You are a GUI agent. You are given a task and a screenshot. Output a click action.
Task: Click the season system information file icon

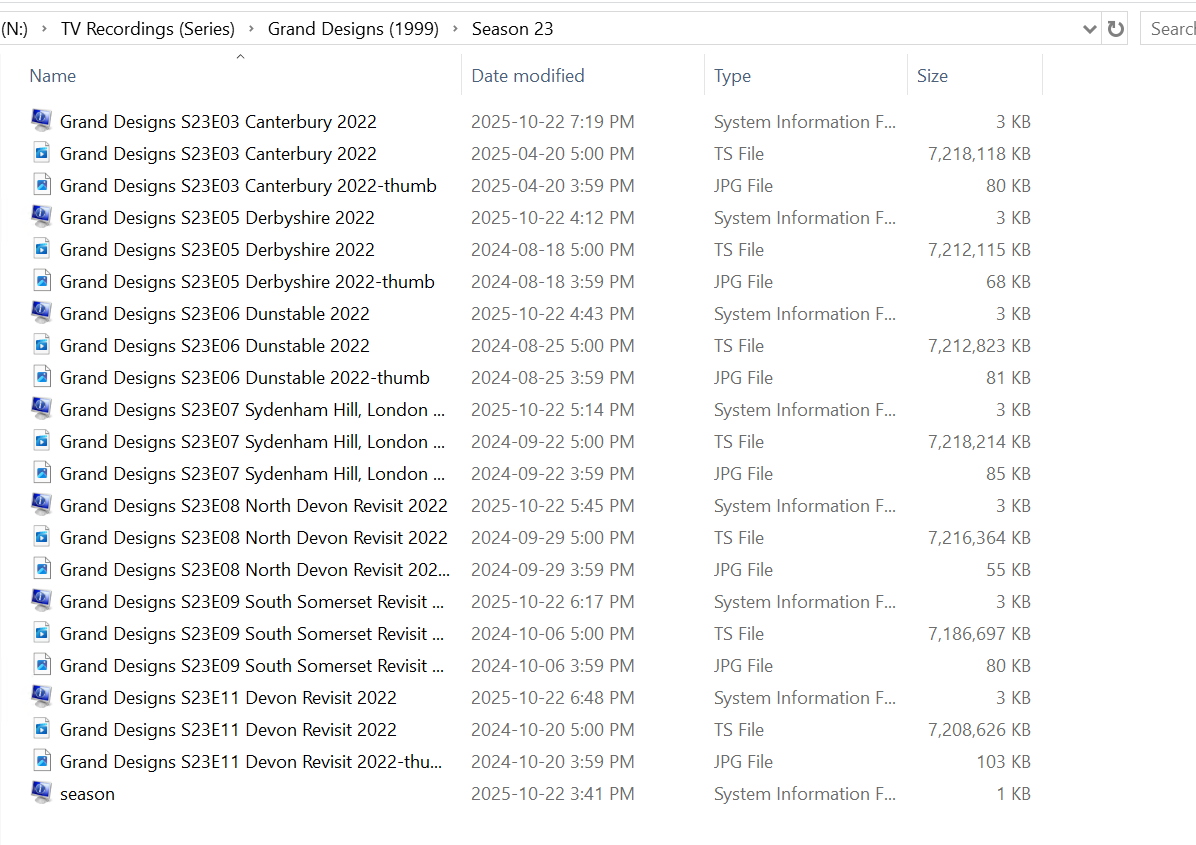pos(41,794)
